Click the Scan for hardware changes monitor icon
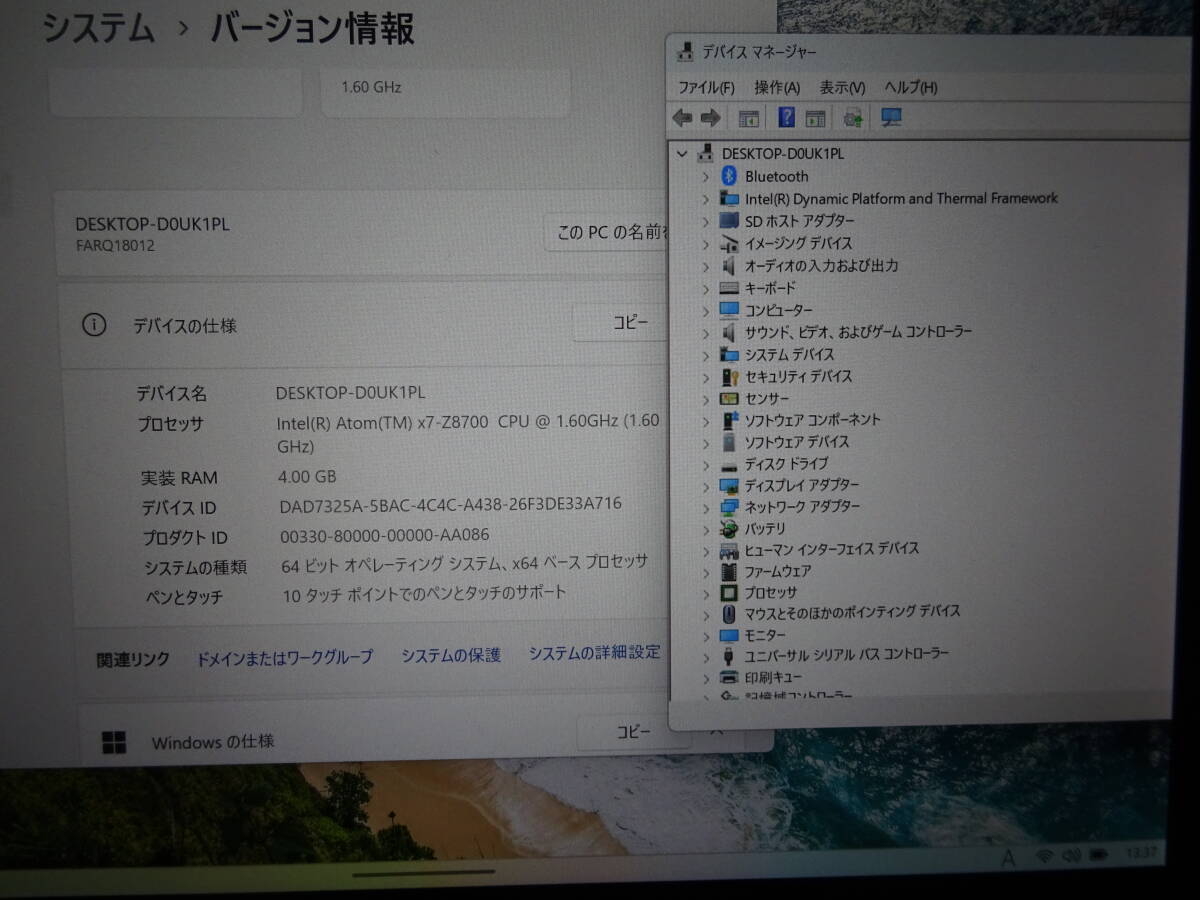 coord(891,118)
